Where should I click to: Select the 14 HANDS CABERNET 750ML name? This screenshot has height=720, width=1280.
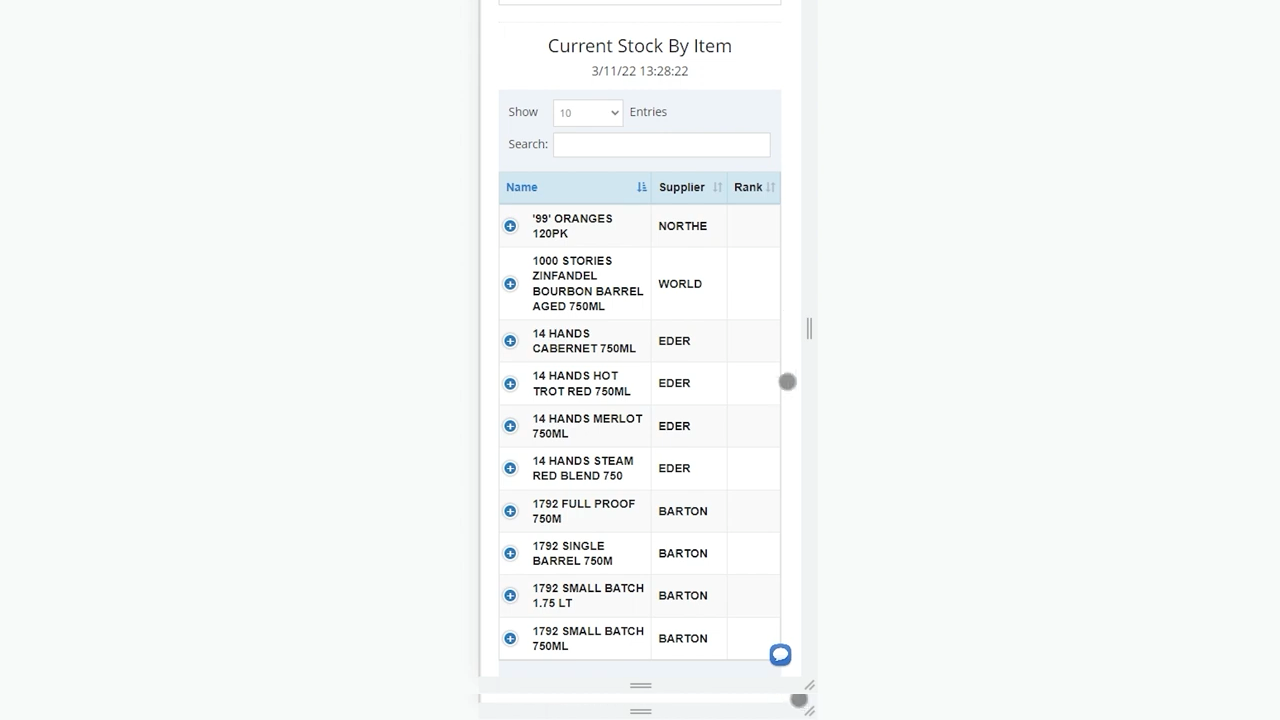pos(584,341)
